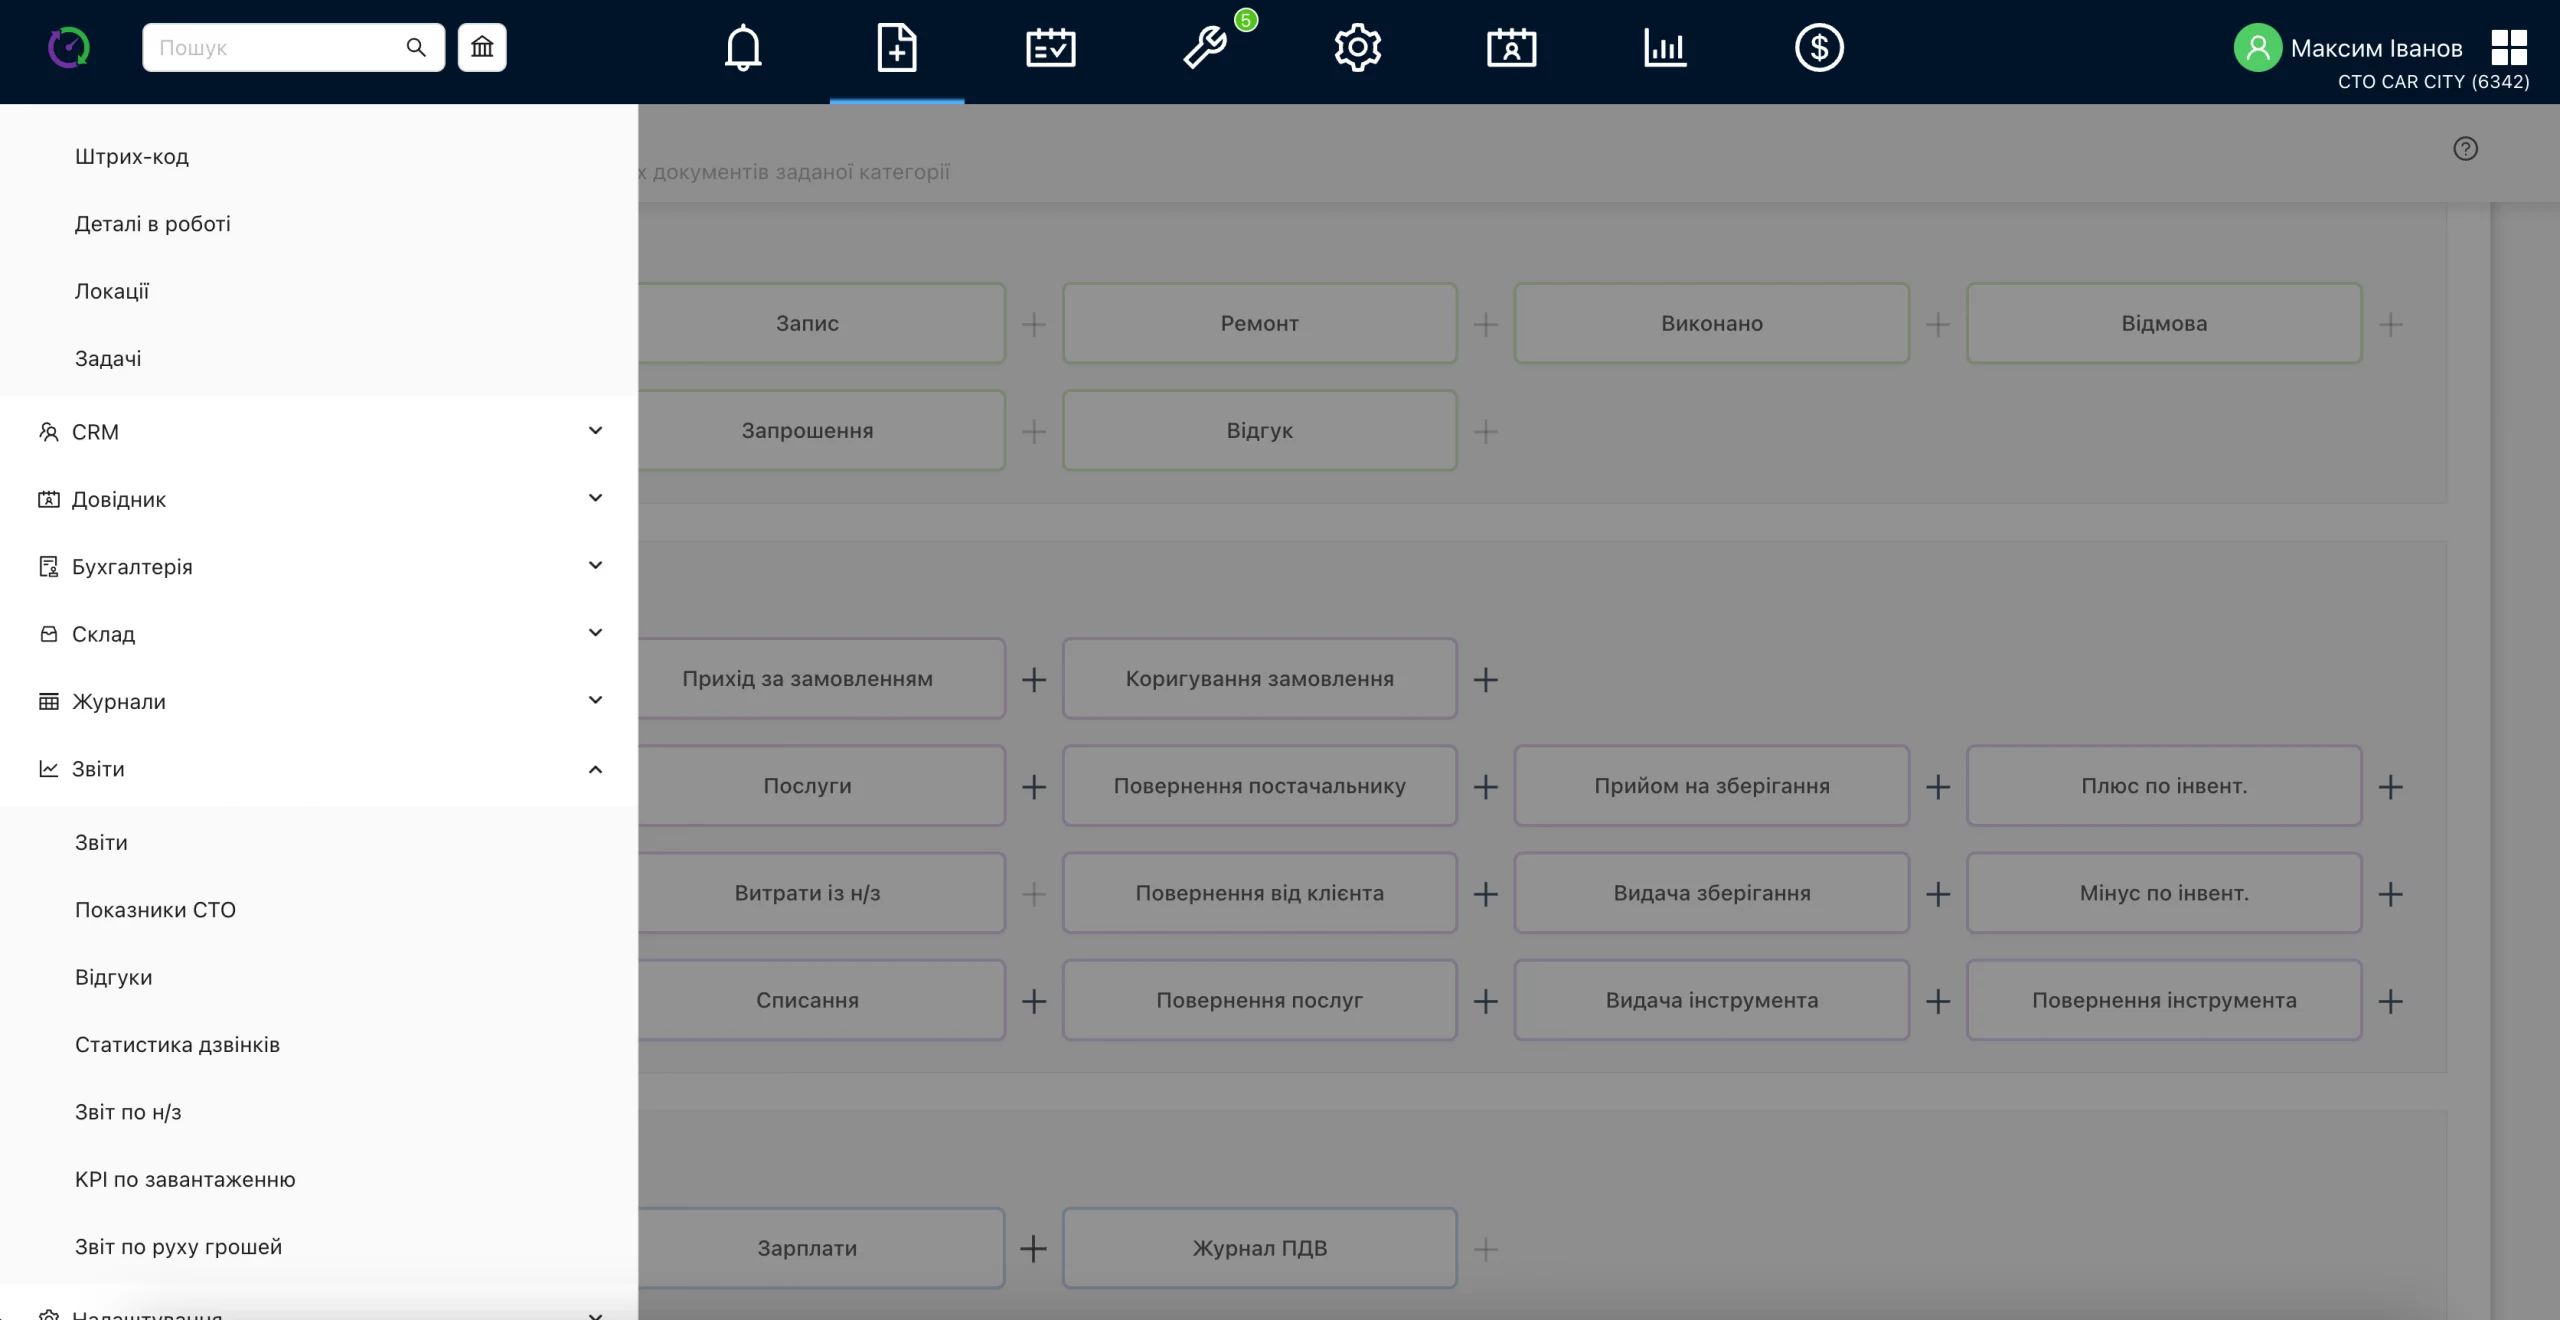Click the СТО CAR CITY (6342) label

click(2433, 82)
